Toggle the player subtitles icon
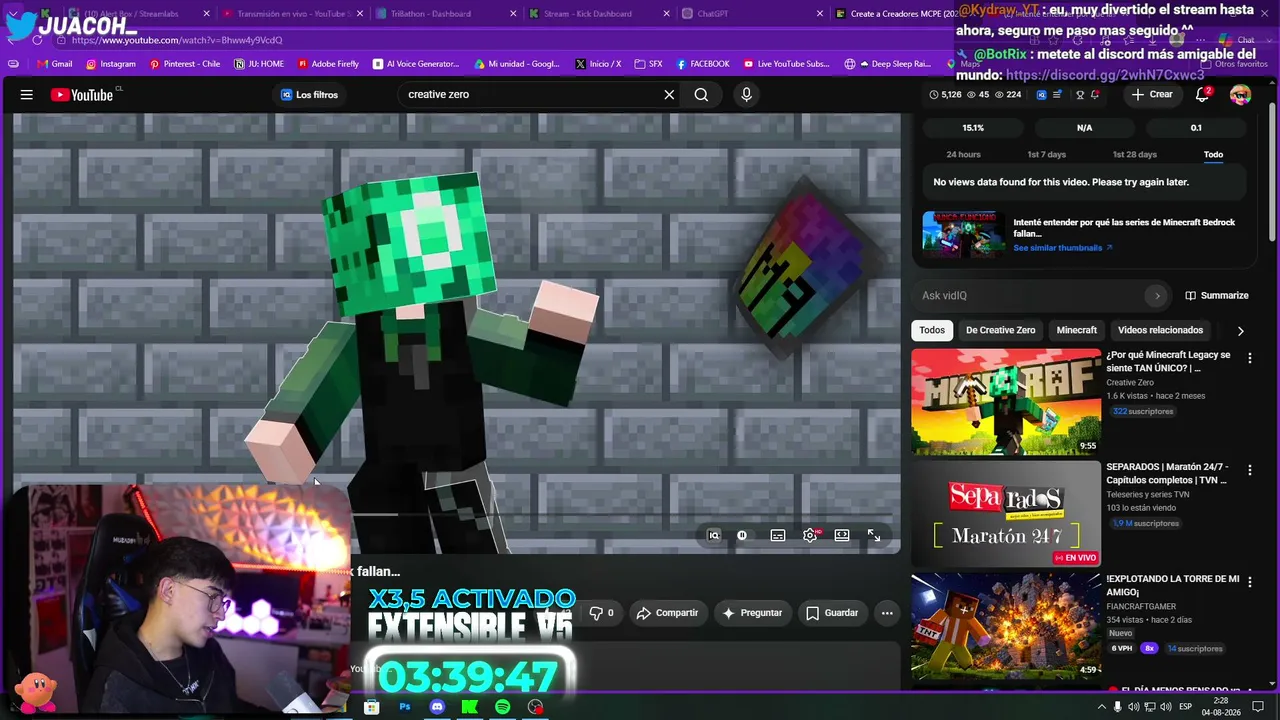The height and width of the screenshot is (720, 1280). pos(778,536)
